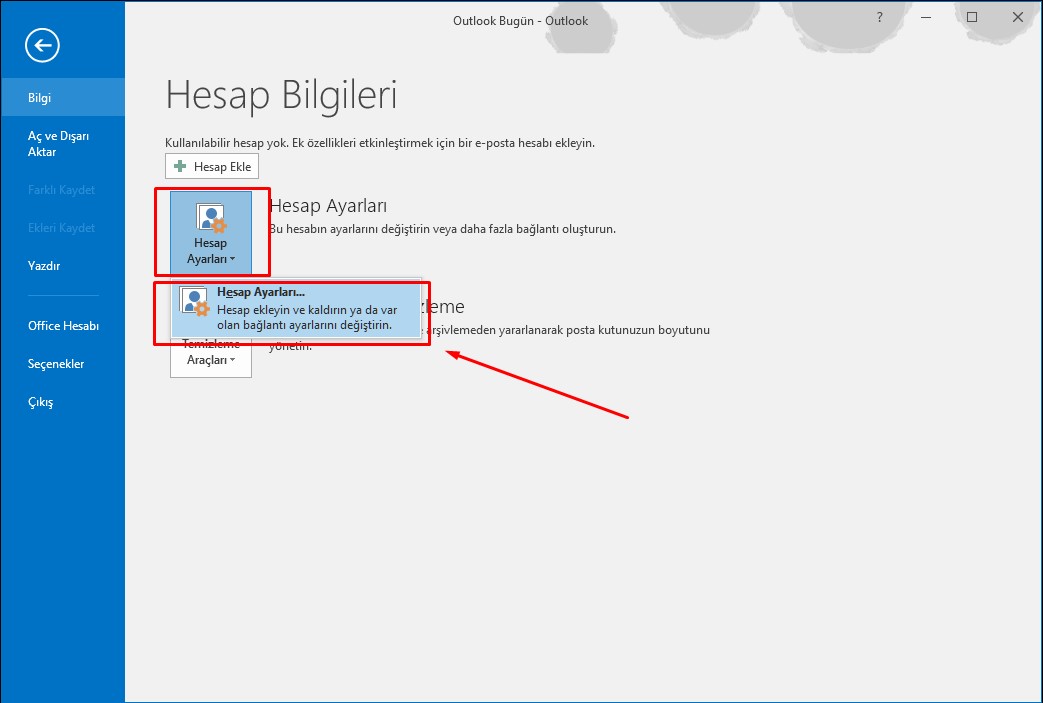Go back using the circled arrow icon
1043x703 pixels.
(x=43, y=45)
